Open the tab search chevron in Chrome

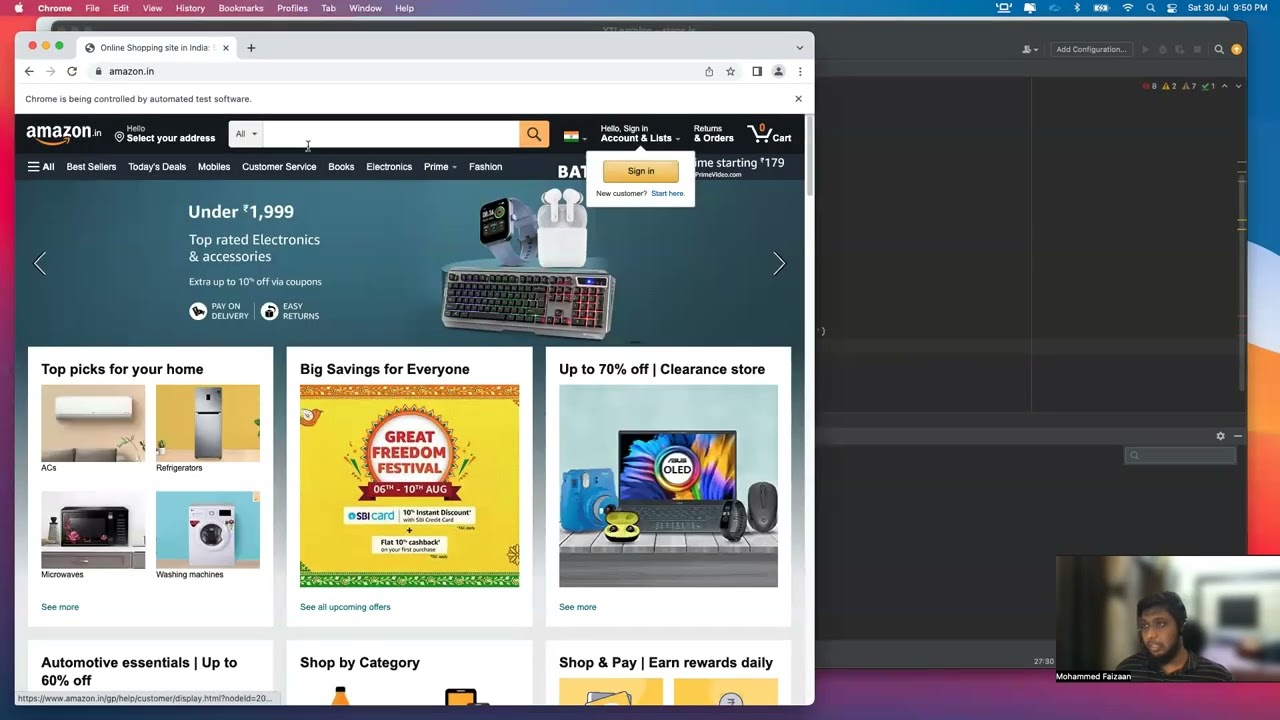(x=799, y=47)
